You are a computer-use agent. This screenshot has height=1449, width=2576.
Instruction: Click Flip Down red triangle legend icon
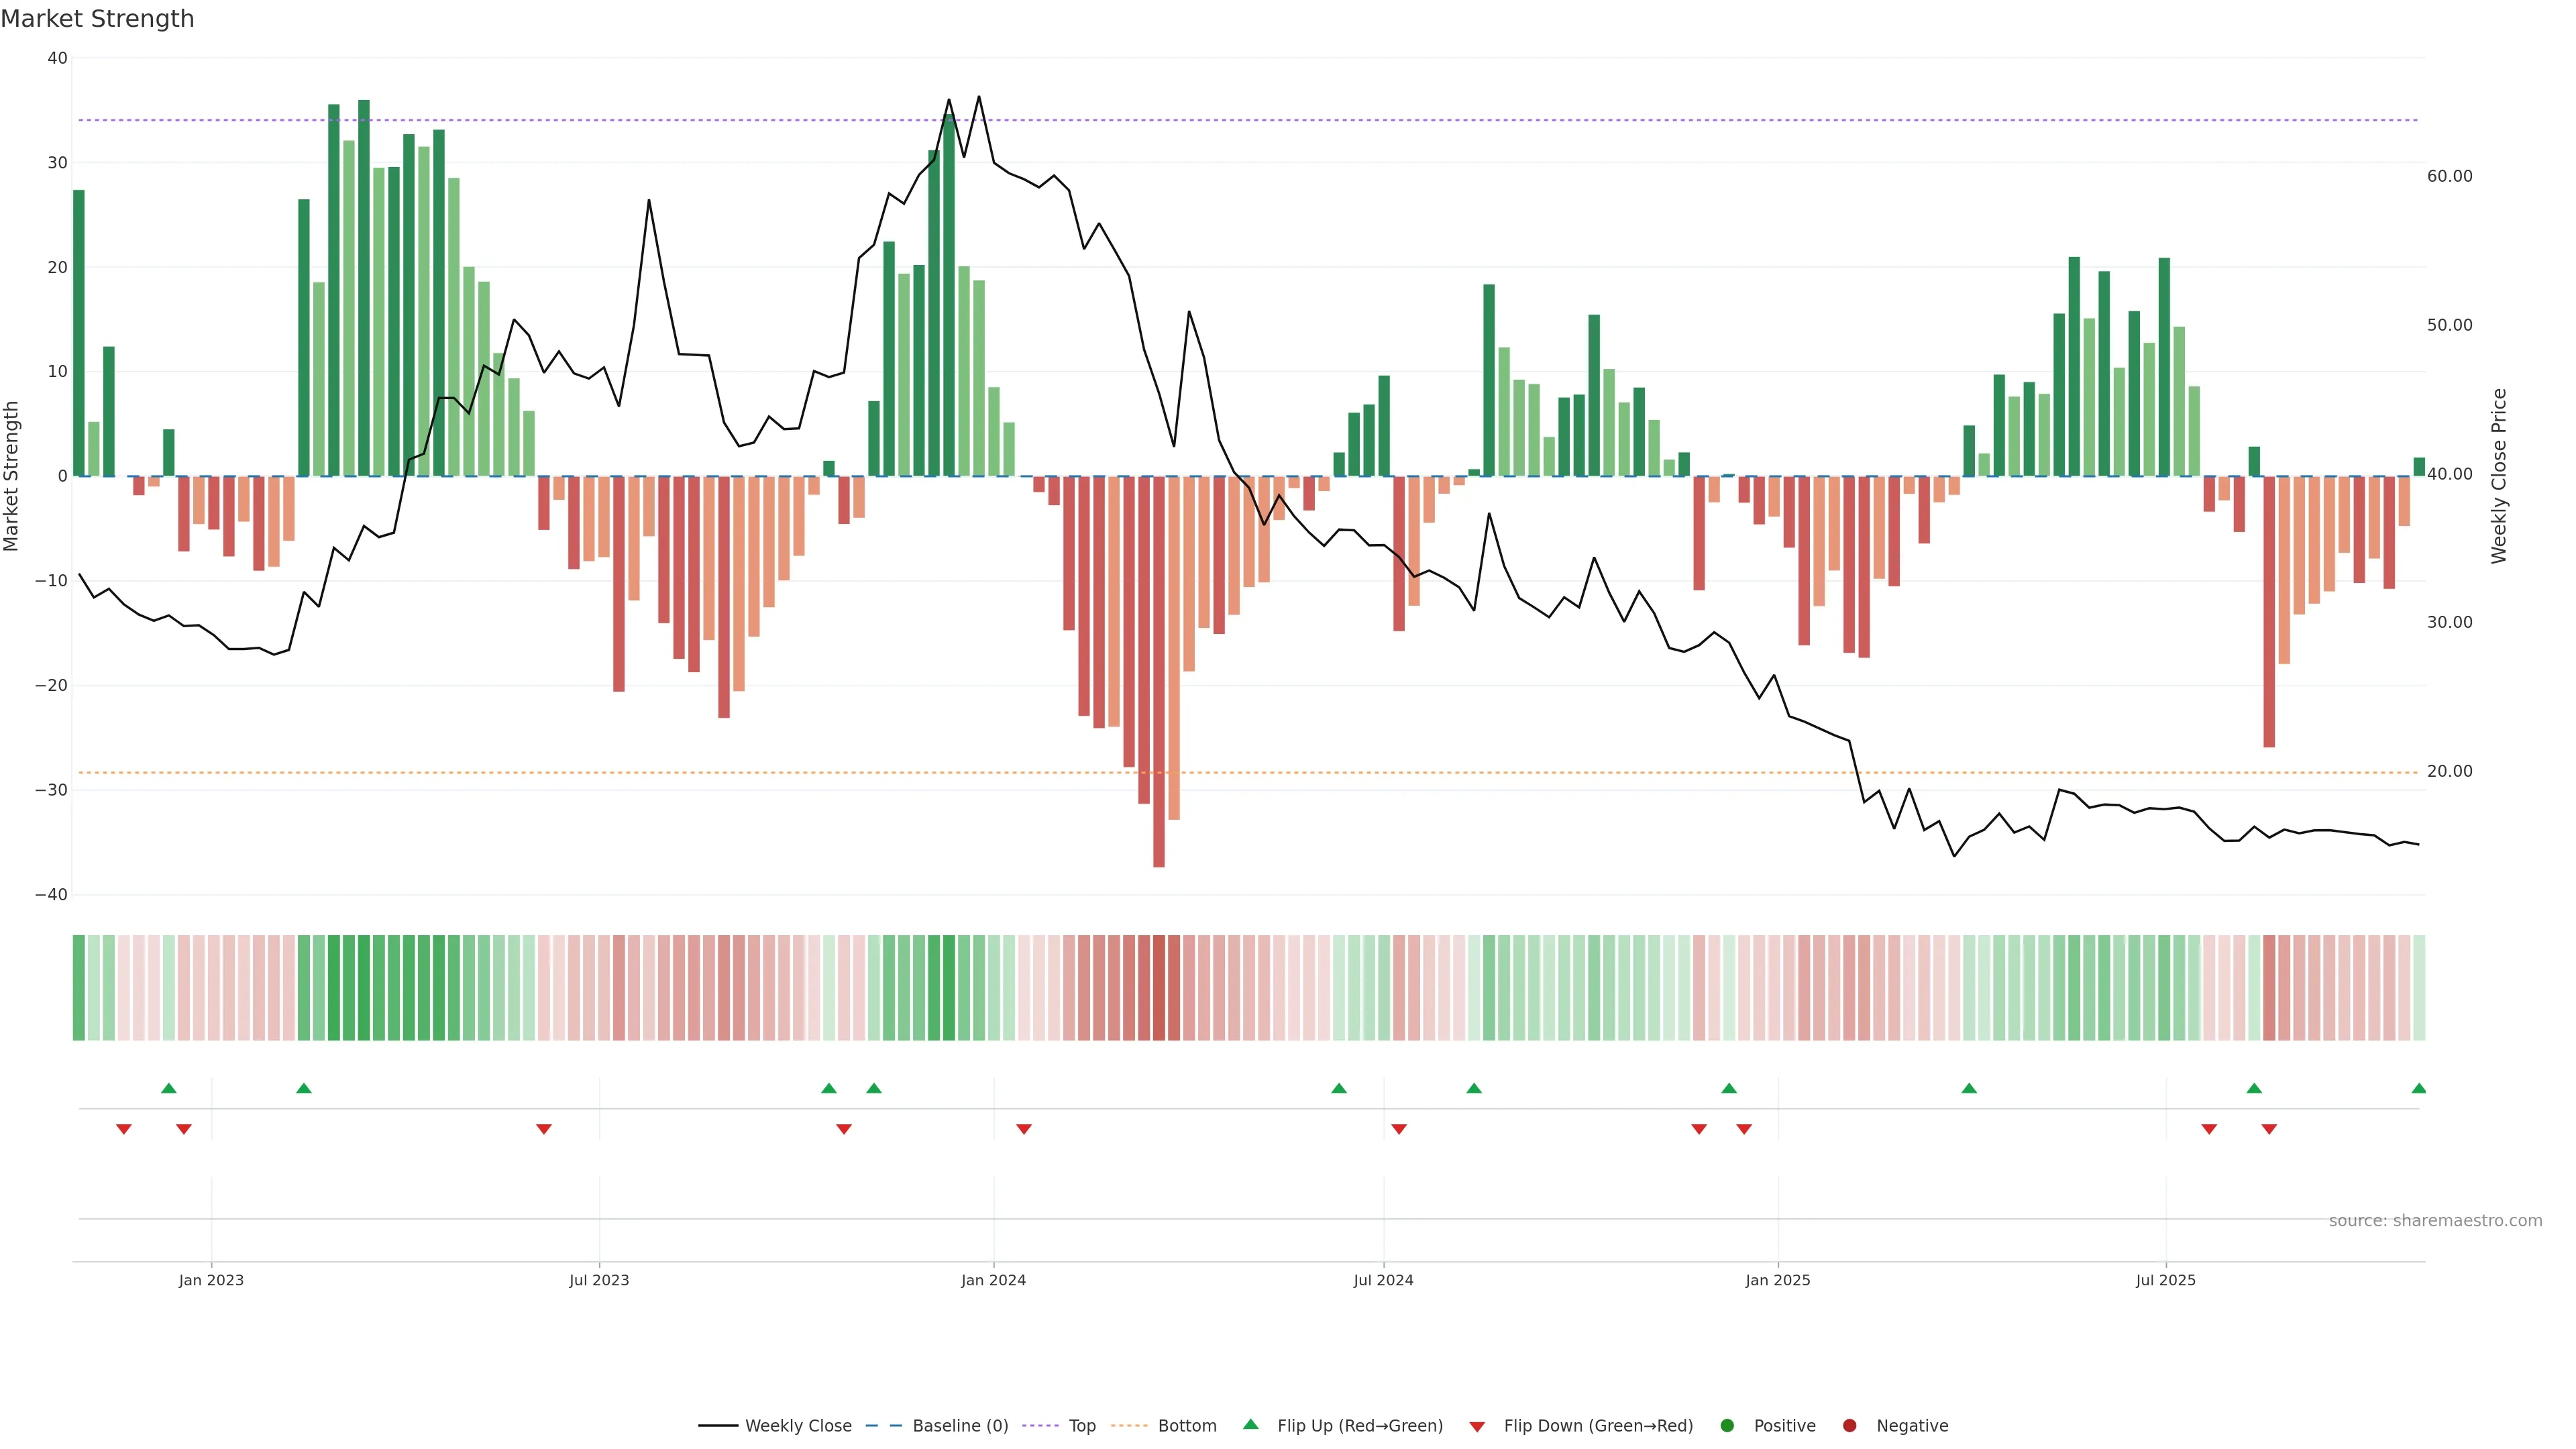click(1477, 1426)
